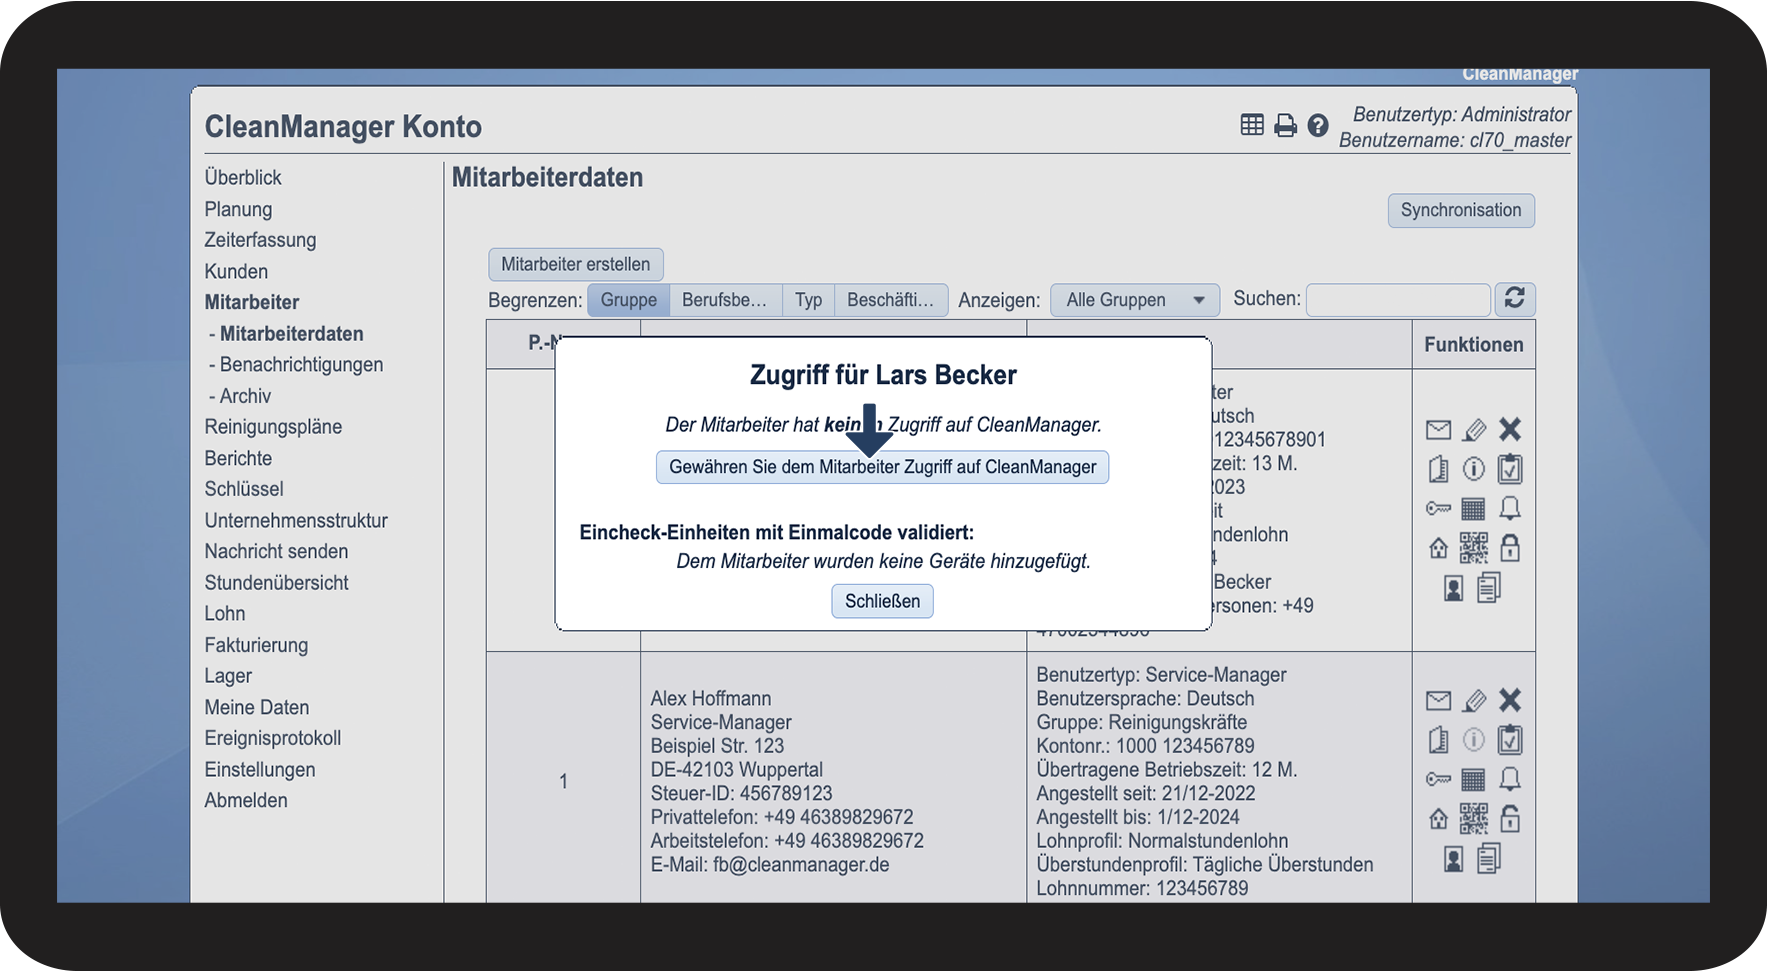
Task: Click the key icon in Alex Hoffmann's row
Action: point(1438,780)
